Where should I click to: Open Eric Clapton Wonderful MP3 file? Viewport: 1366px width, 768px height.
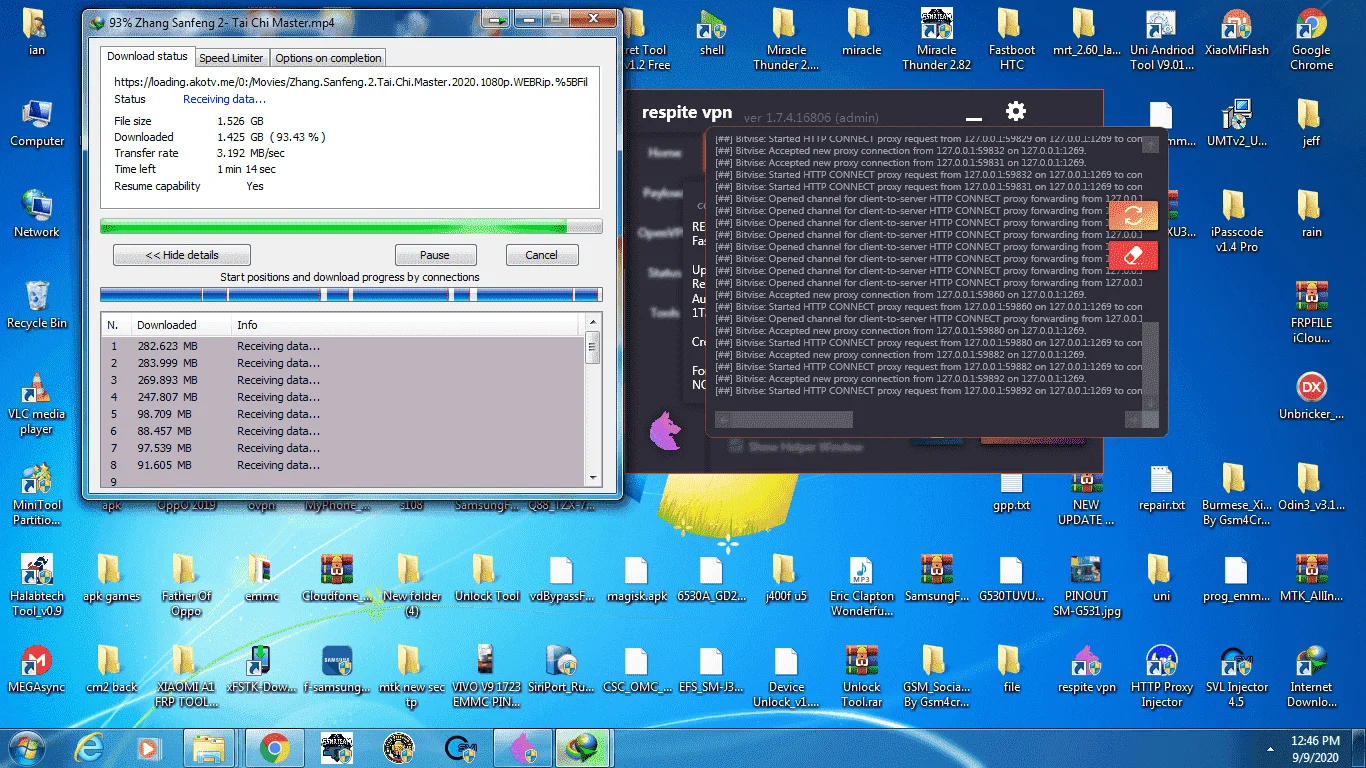(862, 585)
